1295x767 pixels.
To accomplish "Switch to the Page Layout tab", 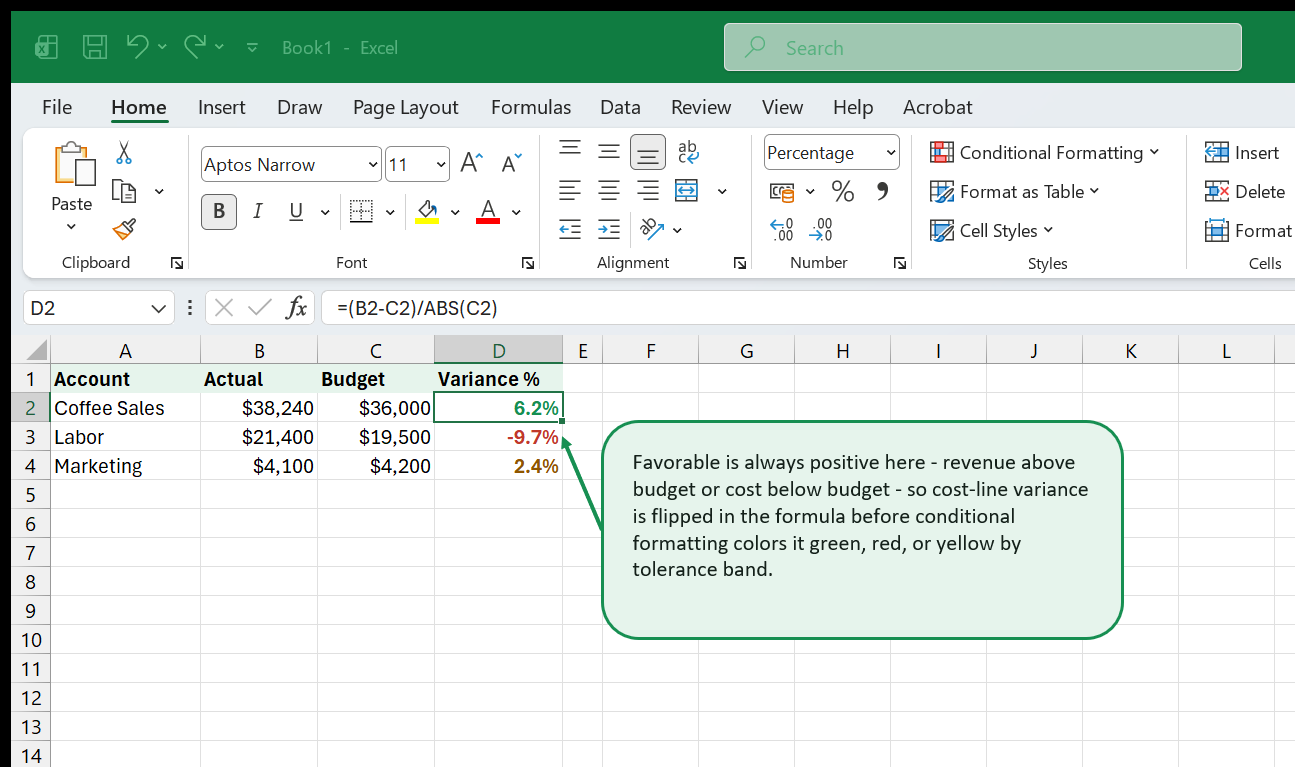I will [405, 107].
